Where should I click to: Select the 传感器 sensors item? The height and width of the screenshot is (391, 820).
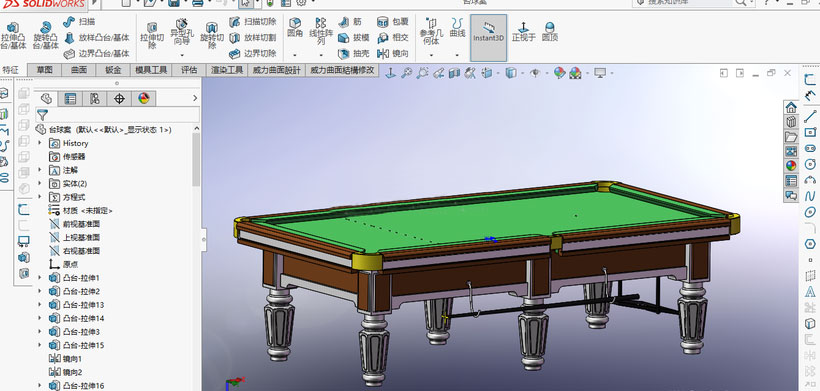point(67,156)
